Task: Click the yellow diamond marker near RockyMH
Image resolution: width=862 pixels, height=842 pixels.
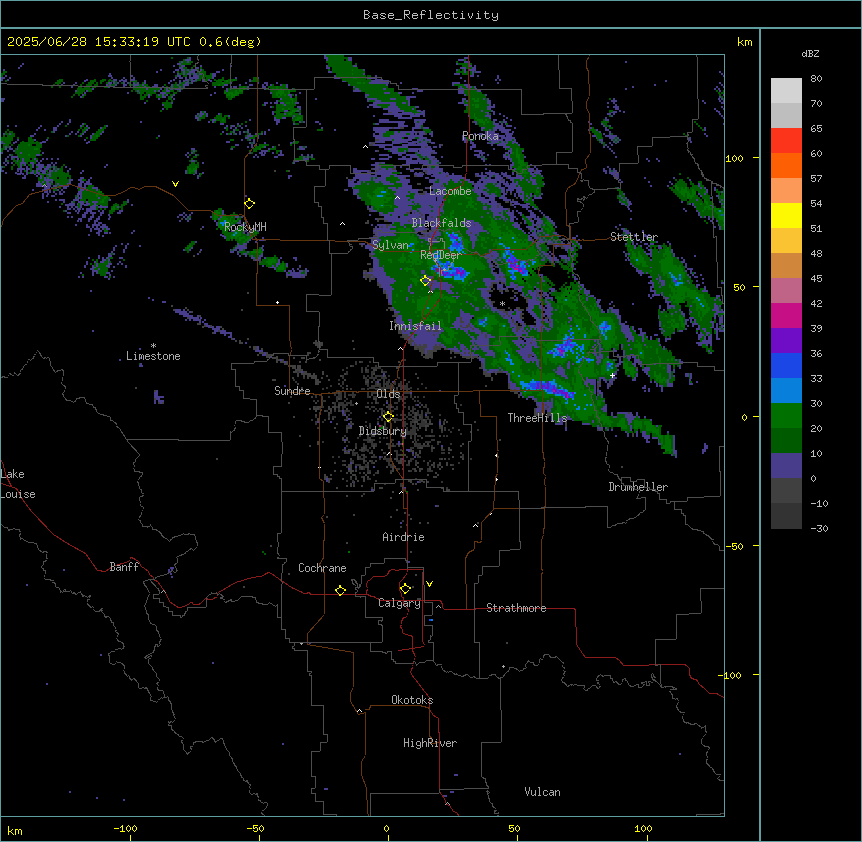Action: [250, 204]
